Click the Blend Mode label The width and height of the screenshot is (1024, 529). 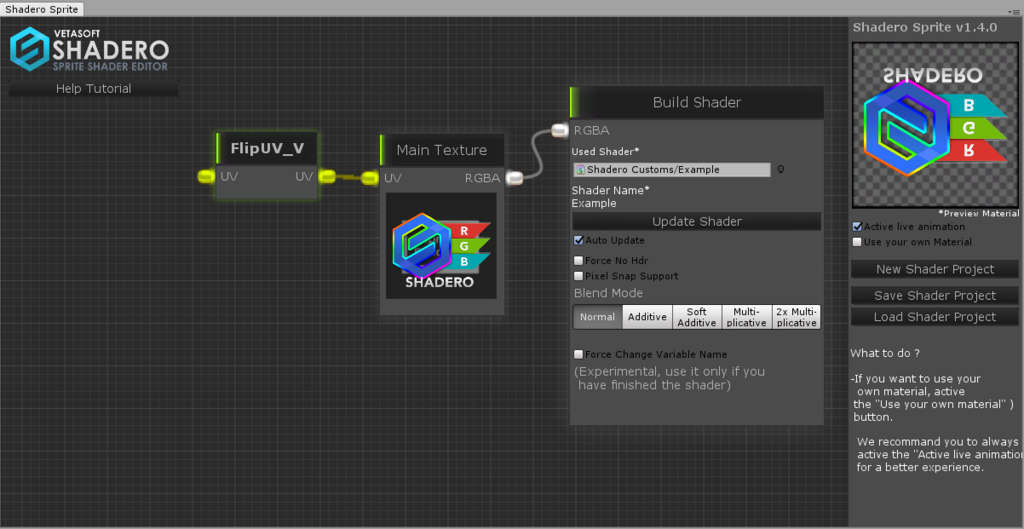tap(608, 293)
